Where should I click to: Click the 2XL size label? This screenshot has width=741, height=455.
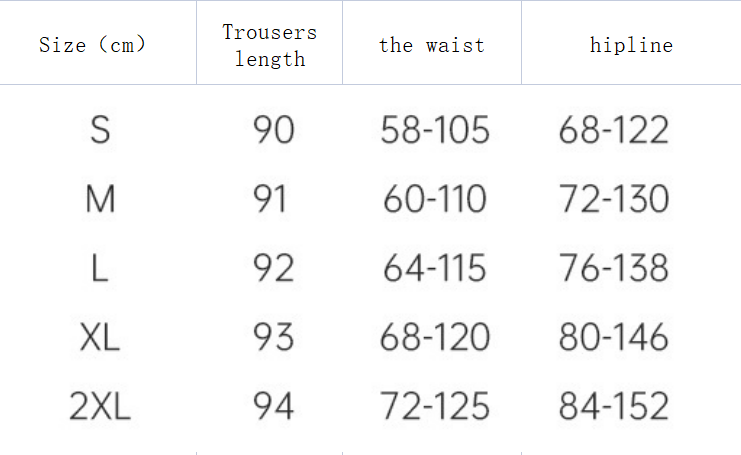click(x=100, y=406)
